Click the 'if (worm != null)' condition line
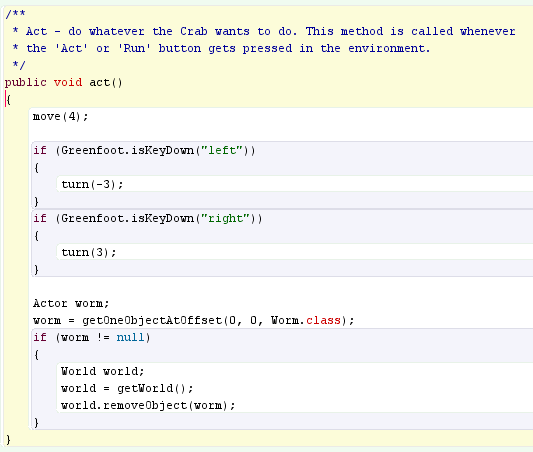533x452 pixels. click(92, 337)
